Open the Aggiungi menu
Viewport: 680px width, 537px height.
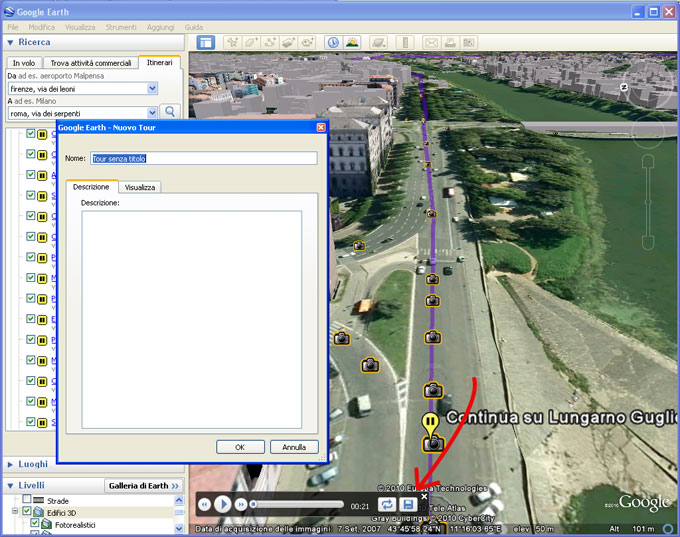click(160, 27)
